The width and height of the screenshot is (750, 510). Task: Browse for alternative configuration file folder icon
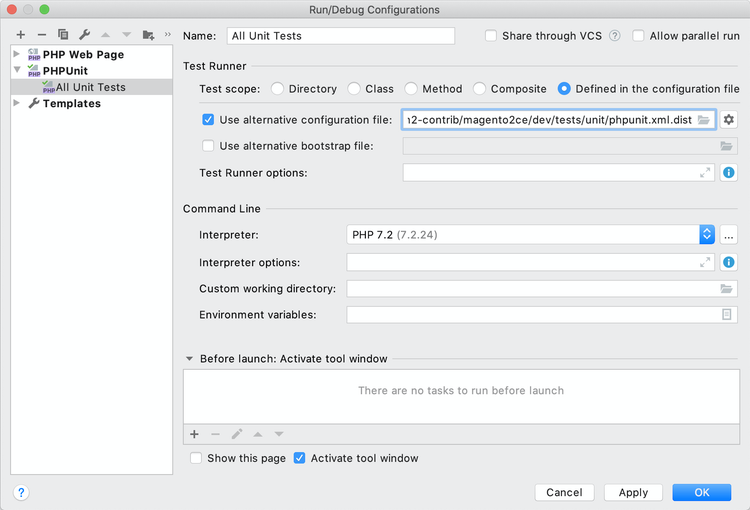point(704,120)
